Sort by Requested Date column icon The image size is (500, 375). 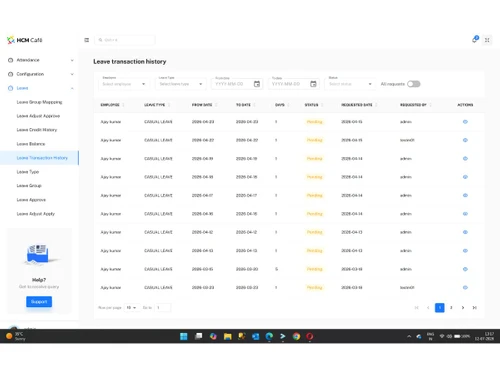[376, 105]
